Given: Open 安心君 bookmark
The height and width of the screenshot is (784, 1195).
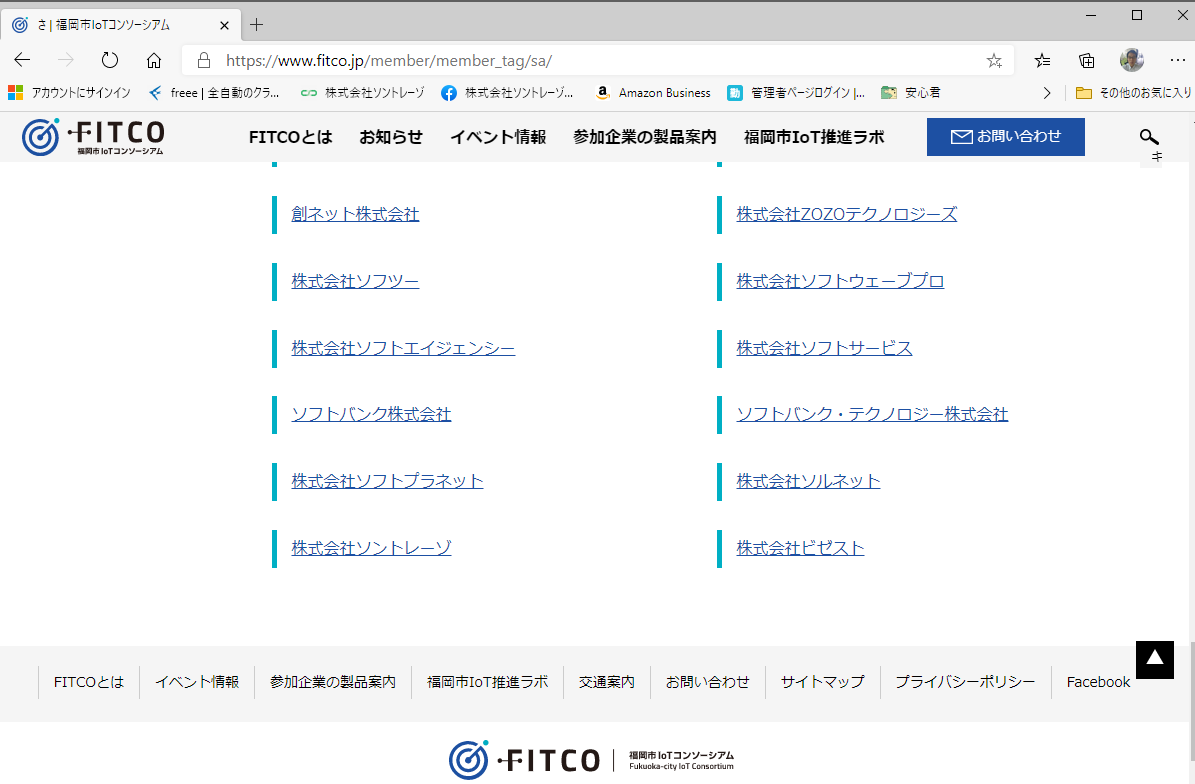Looking at the screenshot, I should [911, 92].
